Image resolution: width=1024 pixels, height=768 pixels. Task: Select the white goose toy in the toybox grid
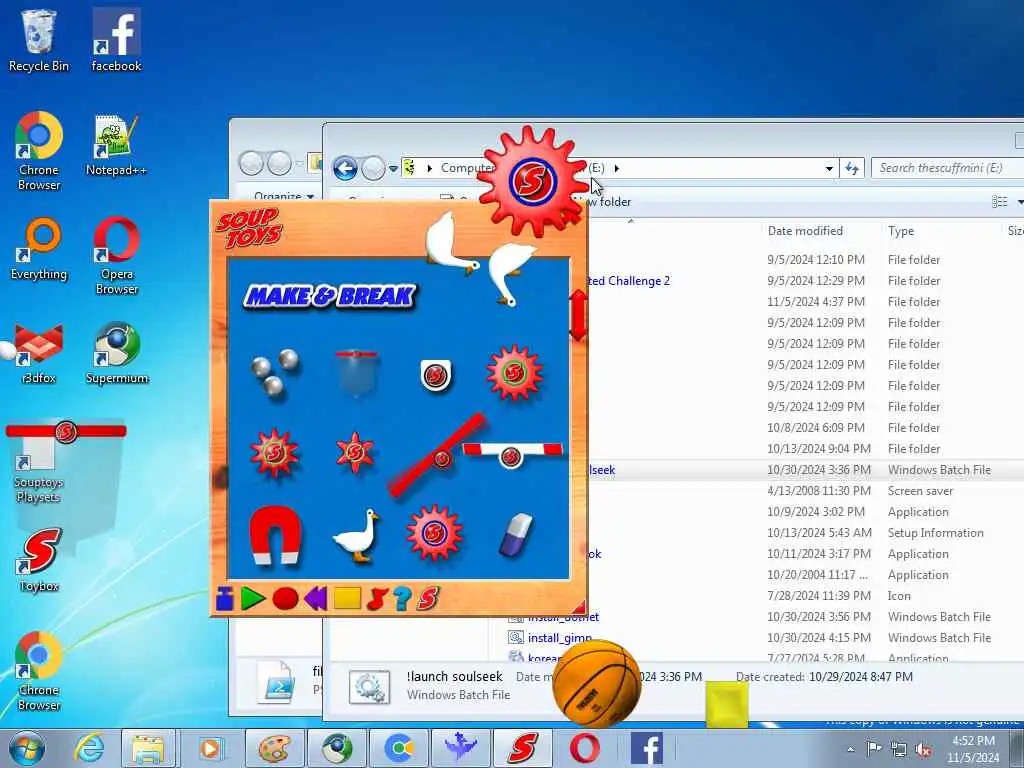pos(357,536)
